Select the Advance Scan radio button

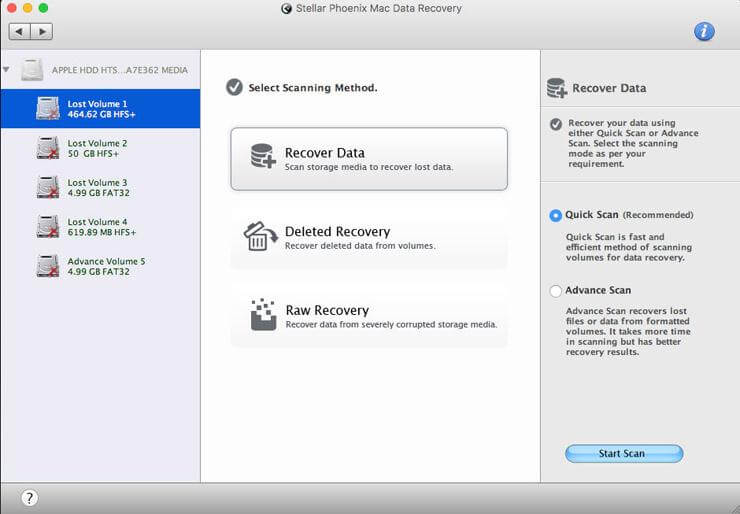[555, 291]
